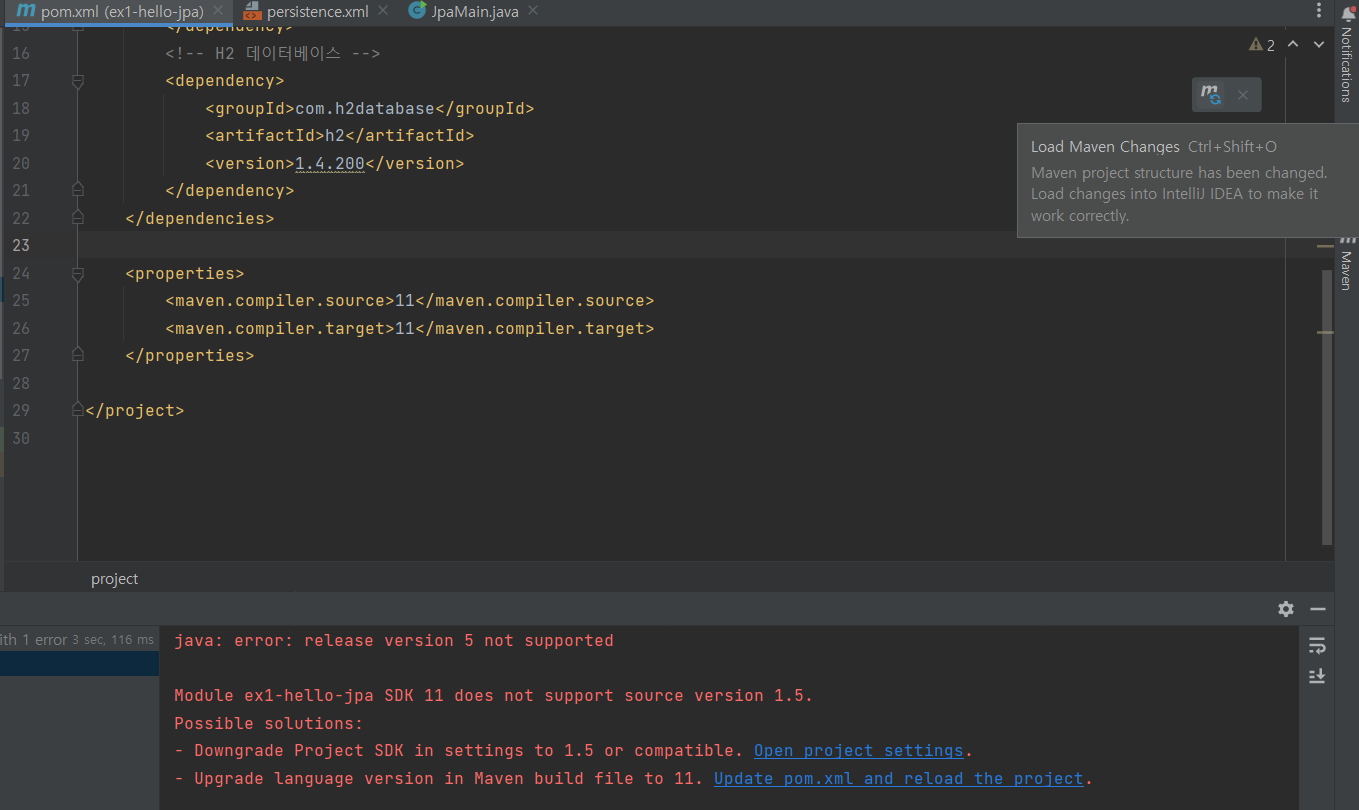Select the build result row with 1 error

pyautogui.click(x=79, y=640)
